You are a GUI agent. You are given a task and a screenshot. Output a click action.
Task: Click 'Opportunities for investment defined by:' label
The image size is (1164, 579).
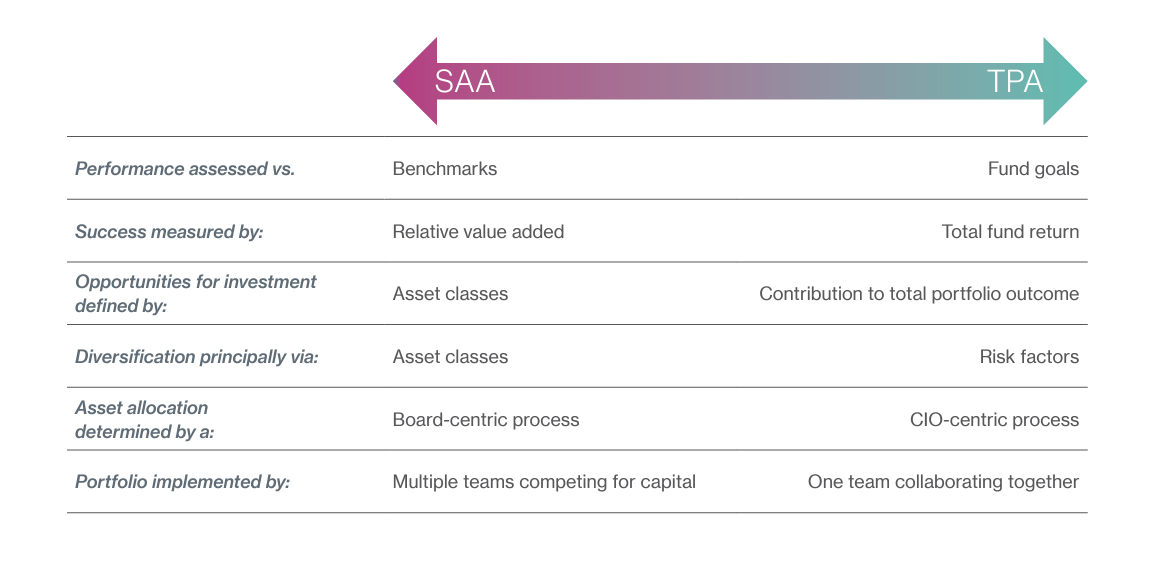click(196, 294)
